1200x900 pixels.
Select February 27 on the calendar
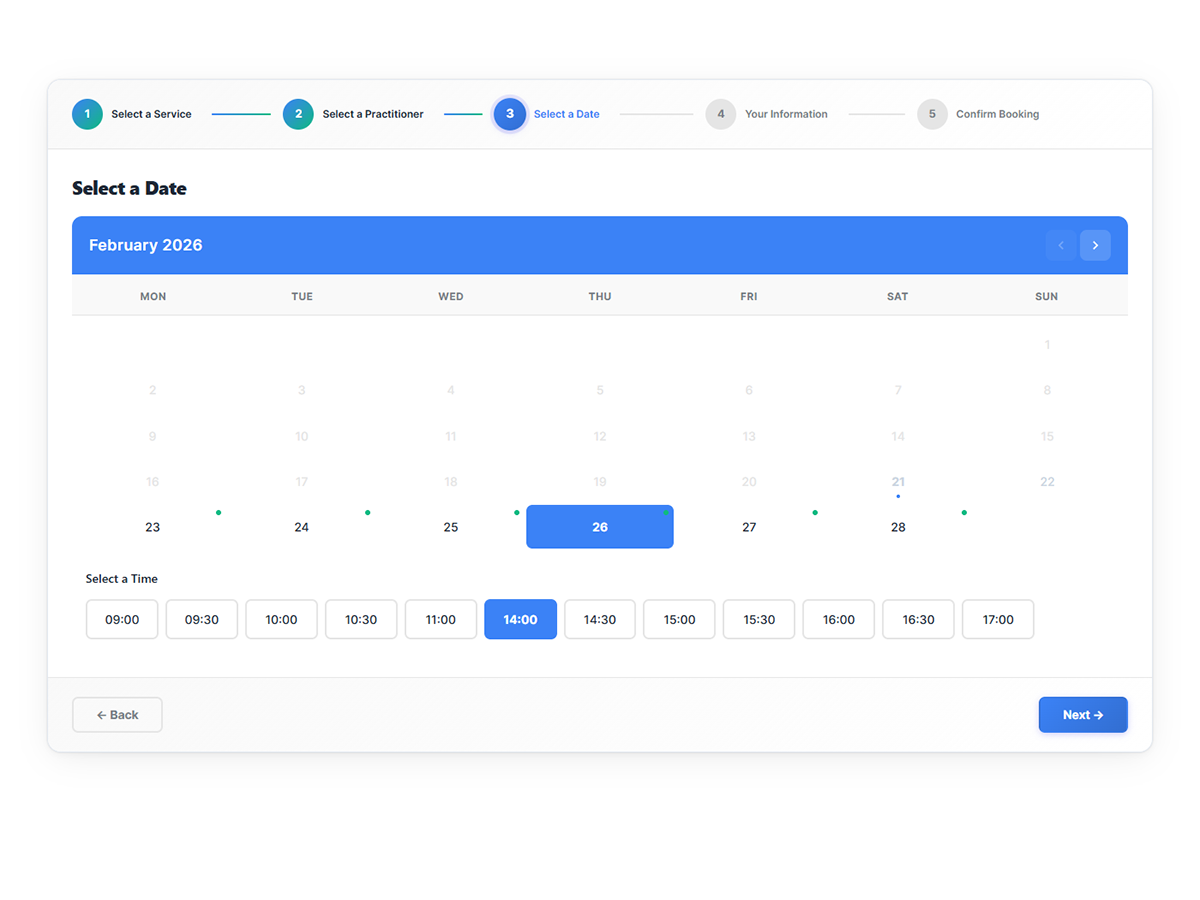tap(749, 527)
